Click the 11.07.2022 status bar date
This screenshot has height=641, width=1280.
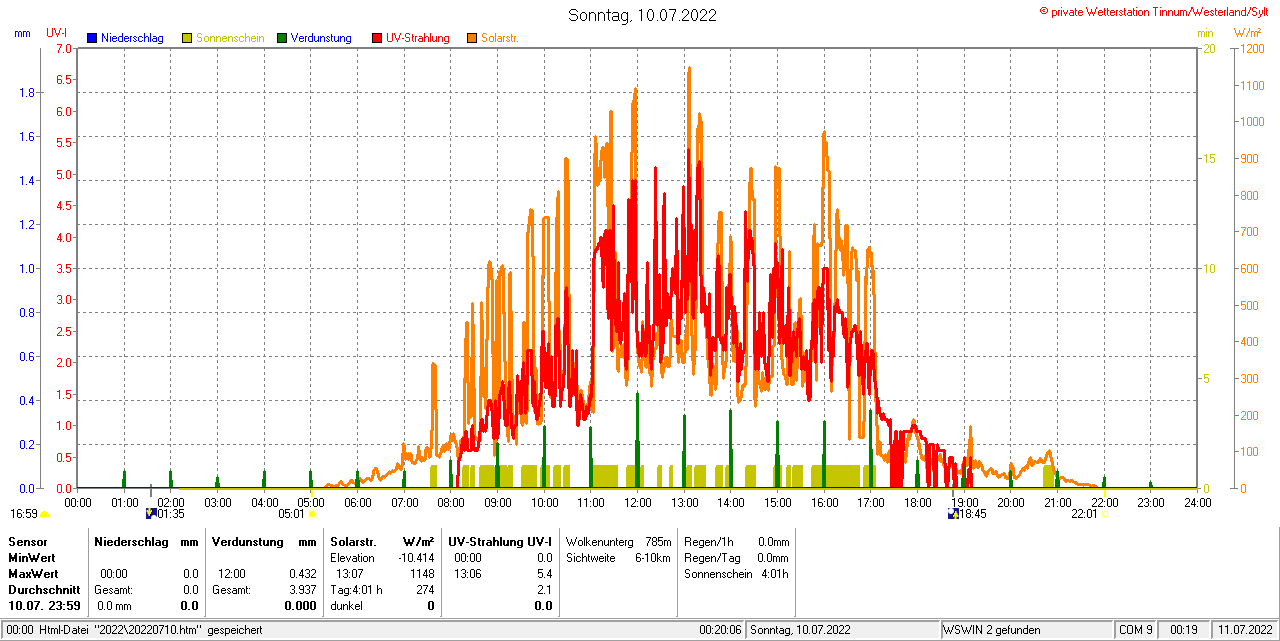pyautogui.click(x=1244, y=630)
